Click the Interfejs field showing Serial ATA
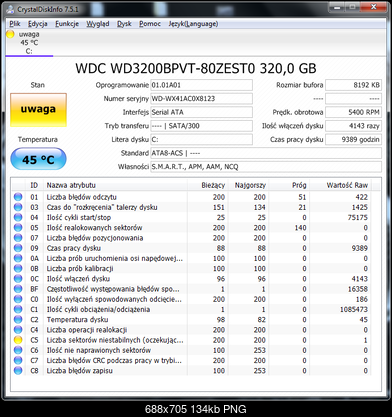 tap(201, 112)
